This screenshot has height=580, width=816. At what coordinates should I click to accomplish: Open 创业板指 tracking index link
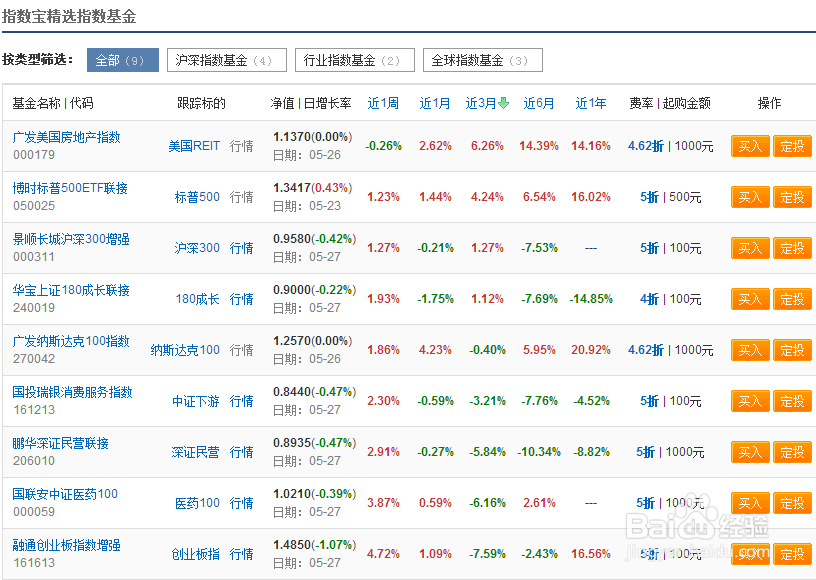click(x=196, y=554)
